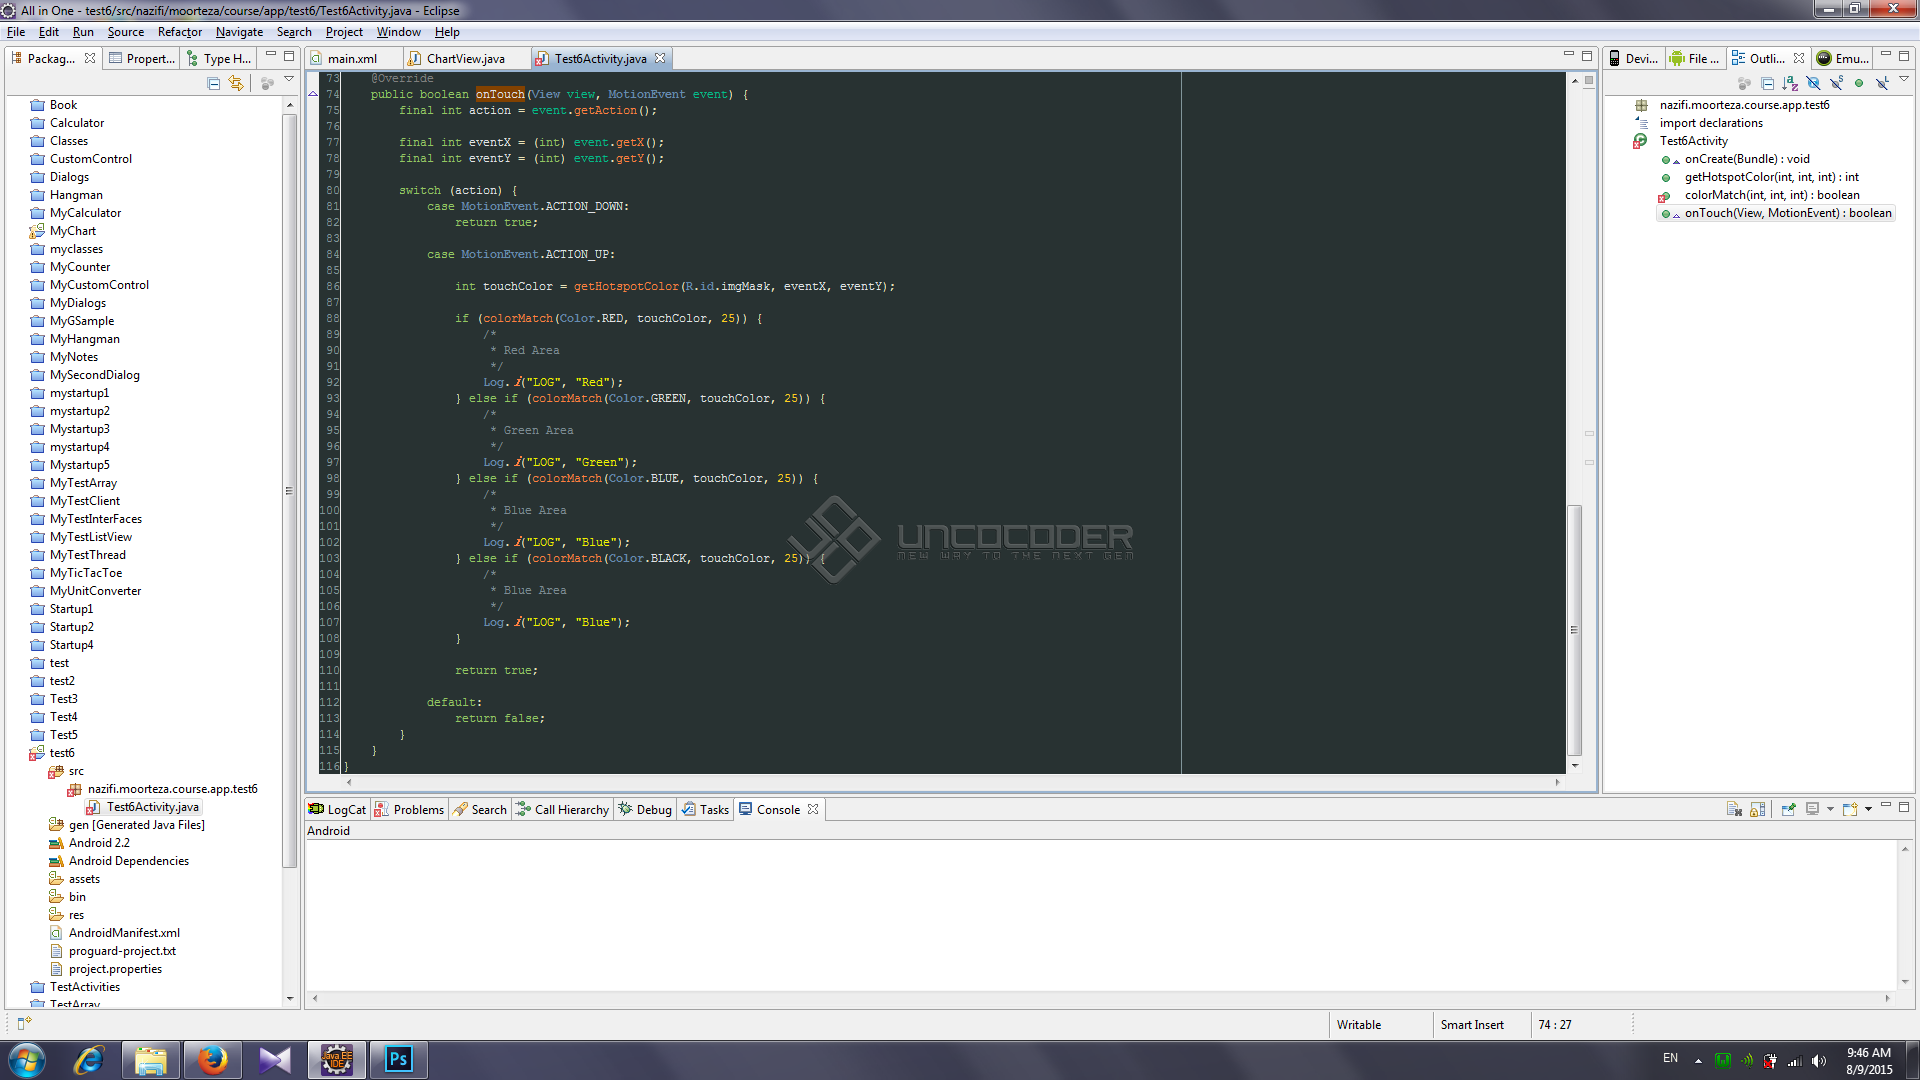Toggle Hide Local Types in Outline
This screenshot has width=1920, height=1080.
(1882, 83)
